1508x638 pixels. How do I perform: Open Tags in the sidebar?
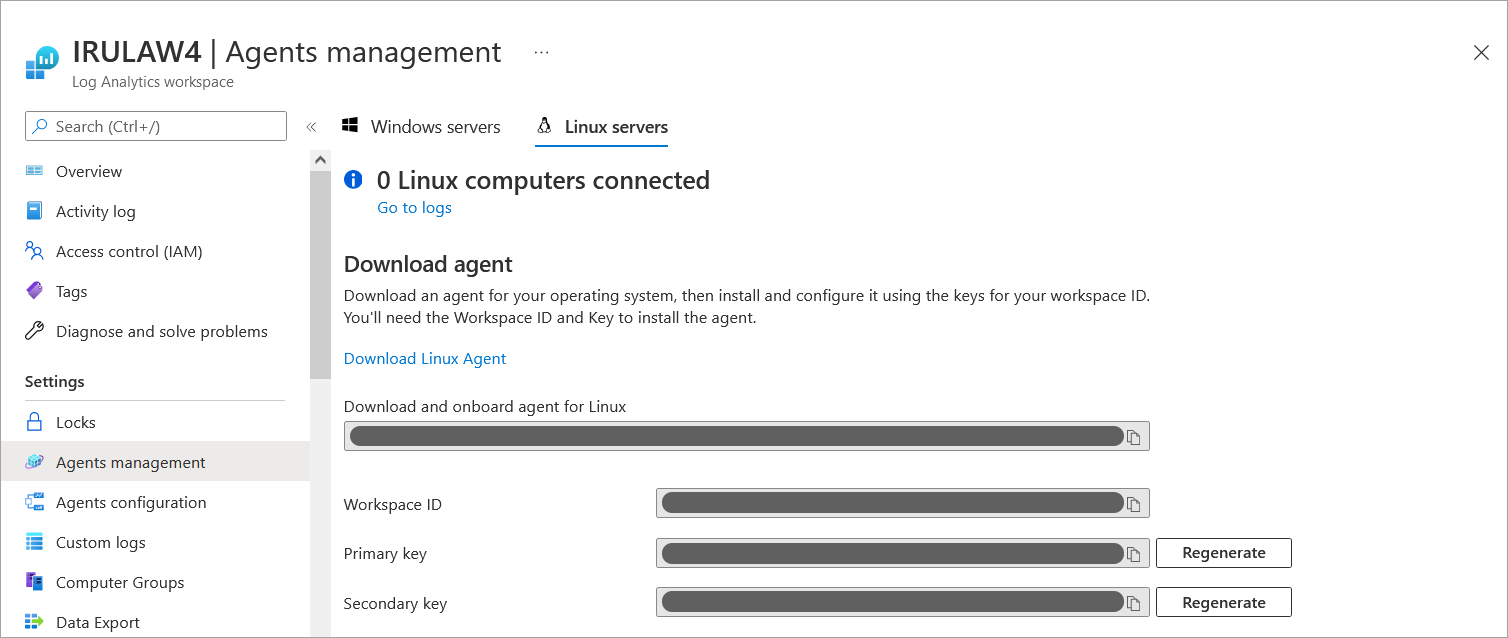tap(71, 292)
